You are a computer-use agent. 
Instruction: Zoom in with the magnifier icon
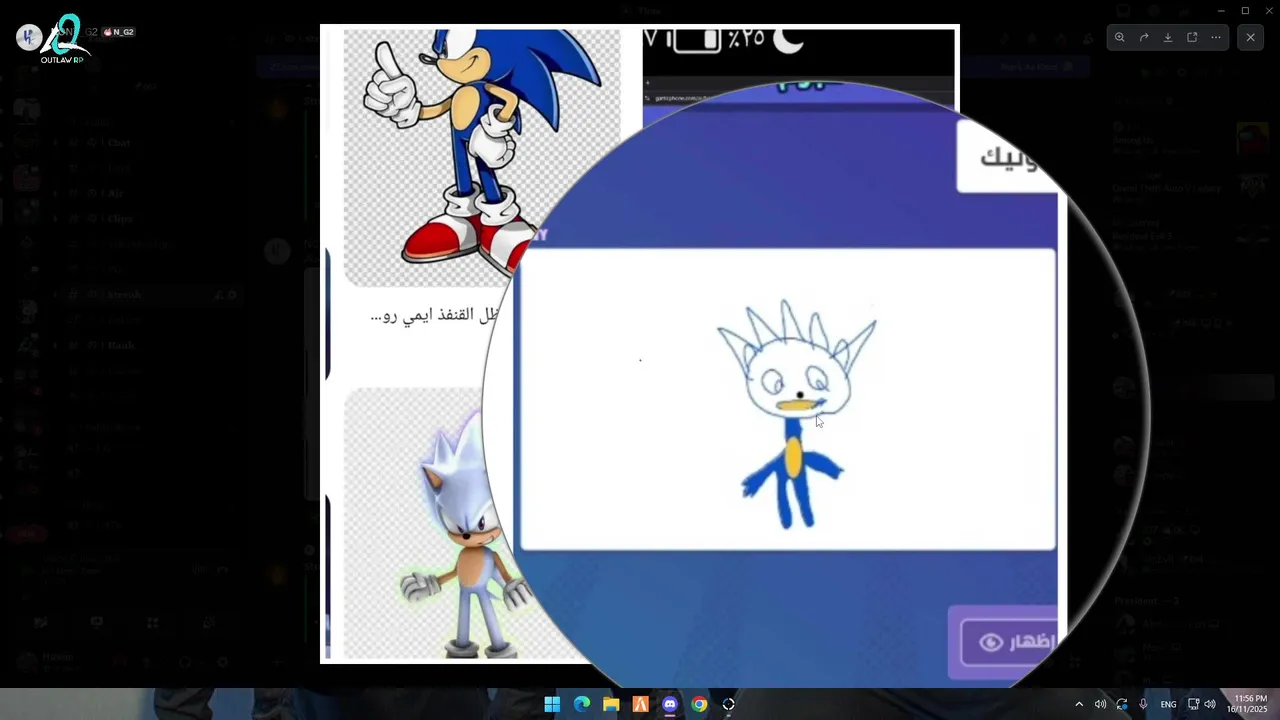[1120, 37]
